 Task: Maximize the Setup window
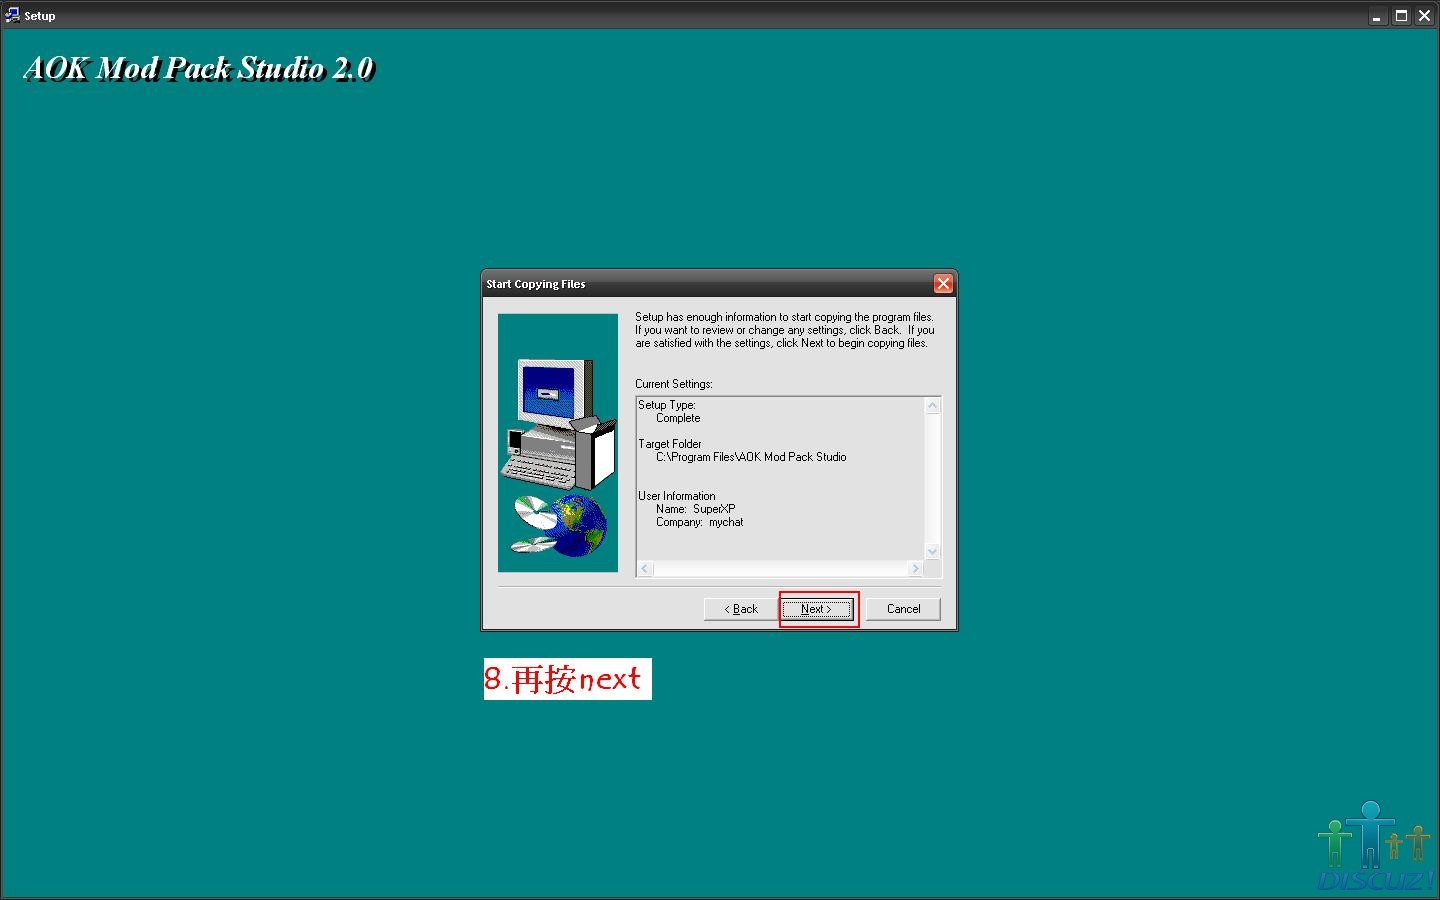tap(1401, 16)
